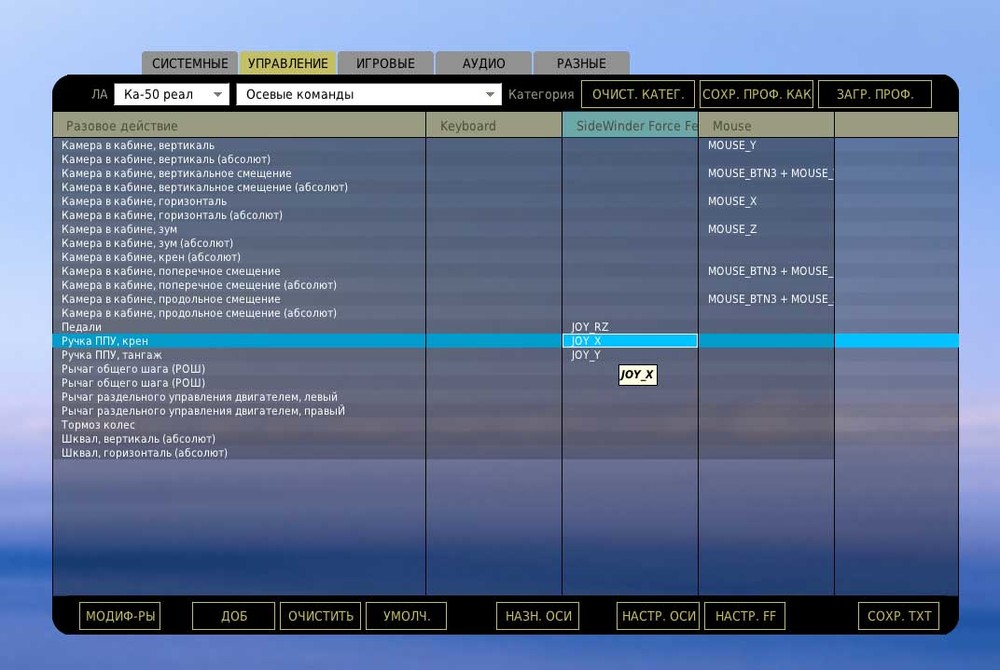Click the Mouse column header

point(767,126)
